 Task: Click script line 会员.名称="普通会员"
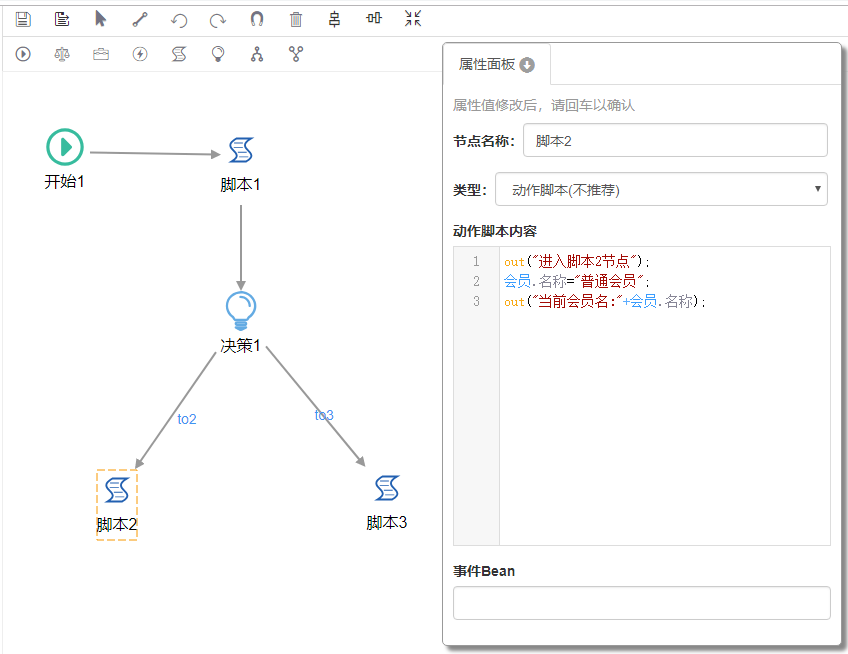(577, 281)
